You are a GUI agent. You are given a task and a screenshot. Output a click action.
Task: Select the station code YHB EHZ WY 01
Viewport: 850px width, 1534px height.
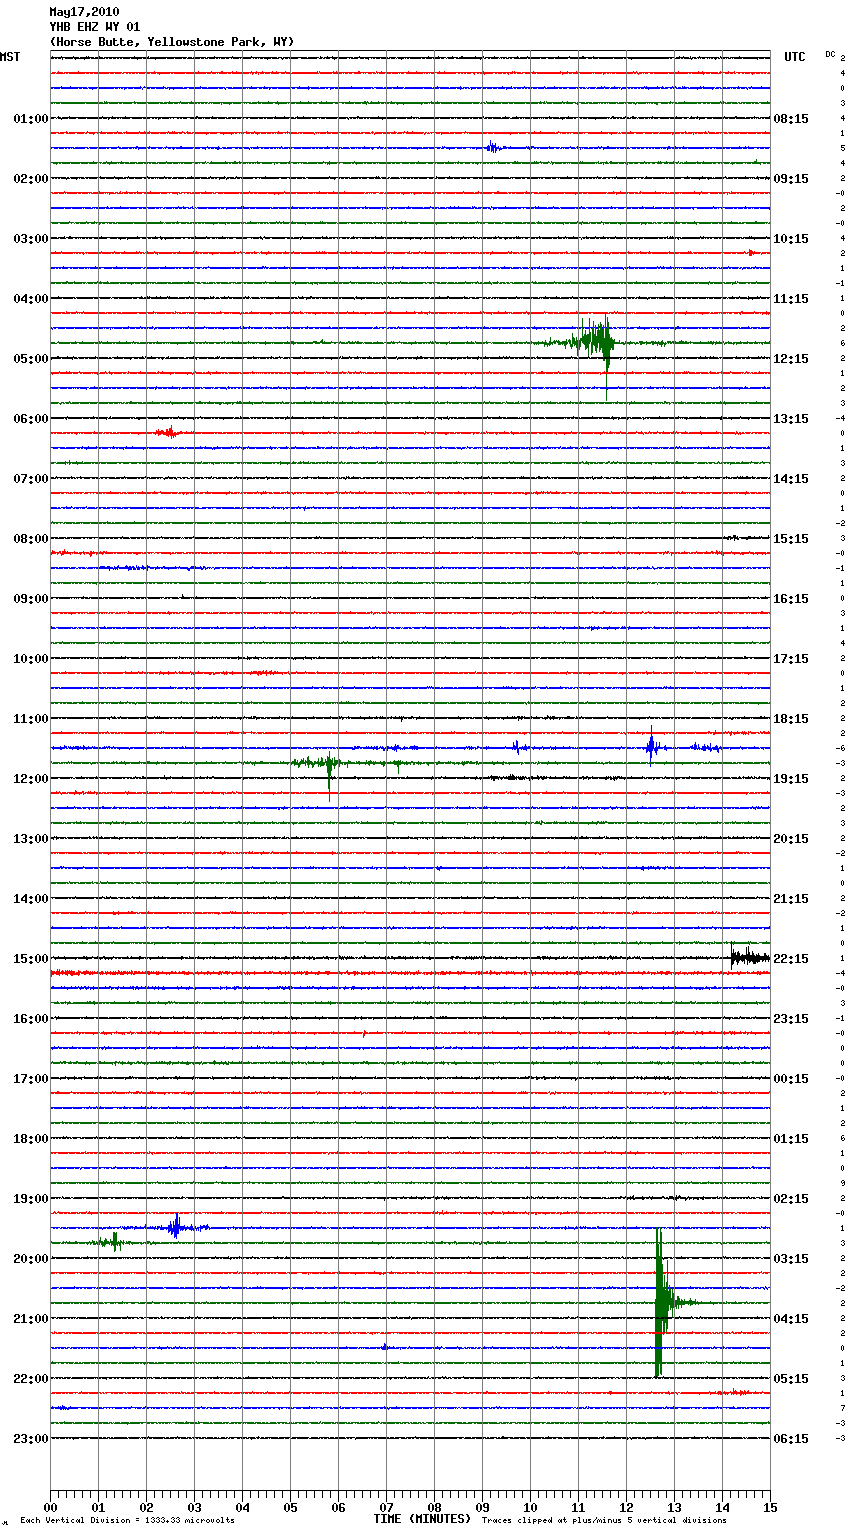click(95, 27)
